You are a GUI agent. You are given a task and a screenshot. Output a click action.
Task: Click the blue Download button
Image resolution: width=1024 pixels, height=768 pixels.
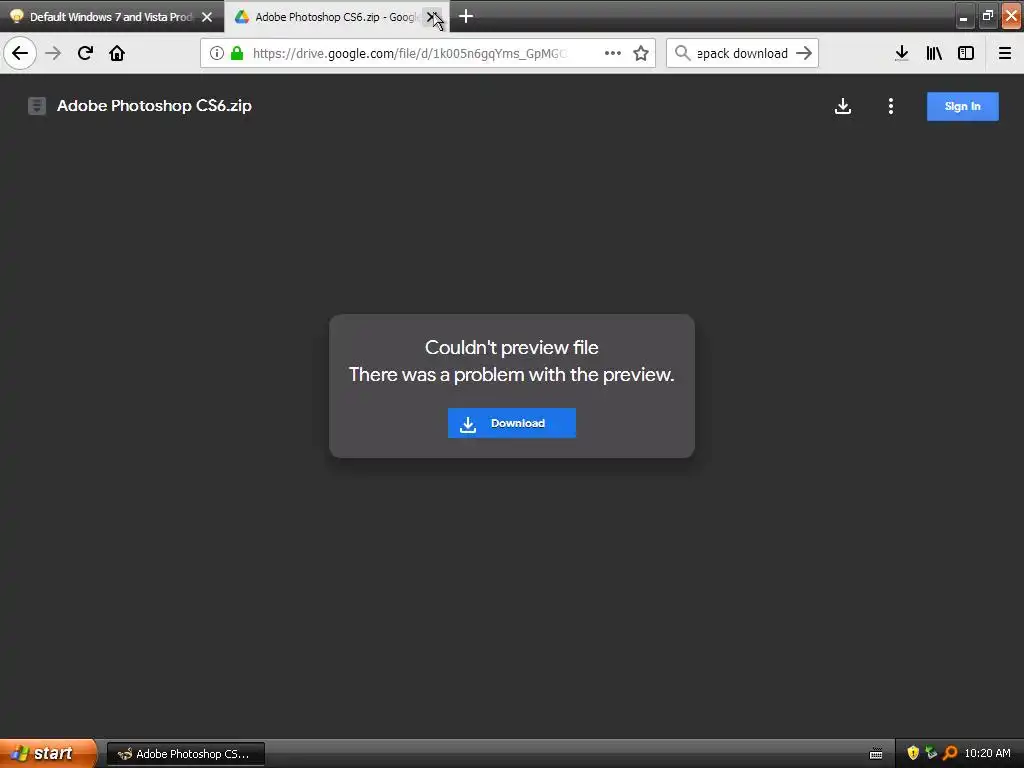(512, 423)
